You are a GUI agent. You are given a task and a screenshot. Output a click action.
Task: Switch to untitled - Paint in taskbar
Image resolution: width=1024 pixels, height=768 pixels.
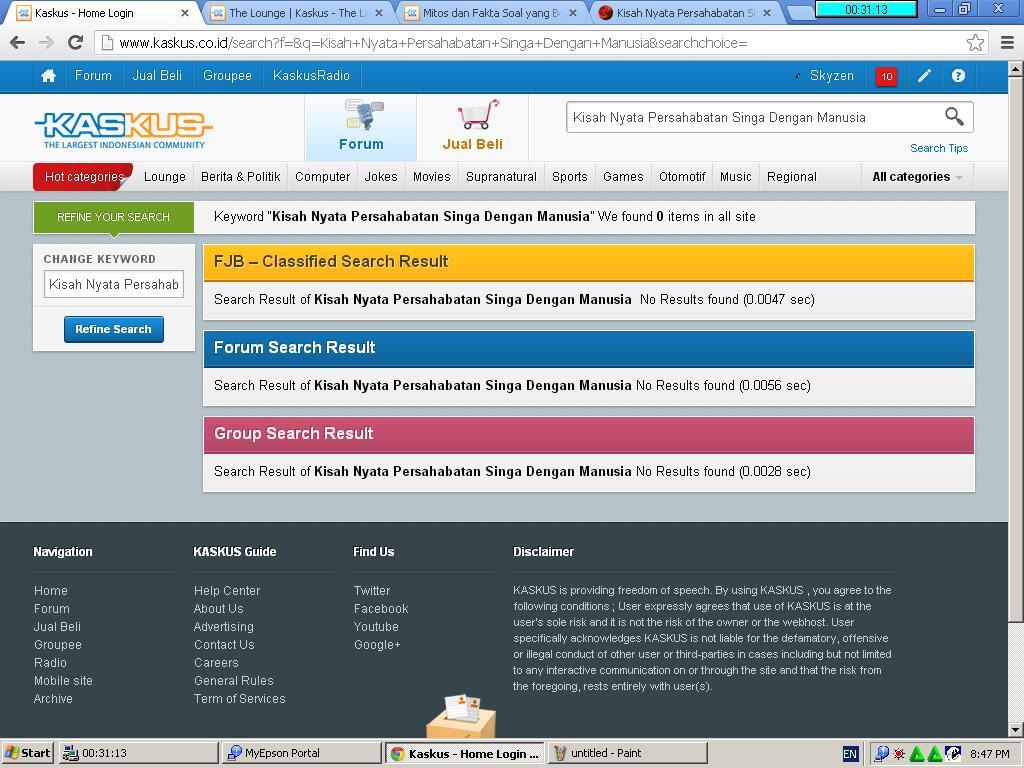(628, 753)
